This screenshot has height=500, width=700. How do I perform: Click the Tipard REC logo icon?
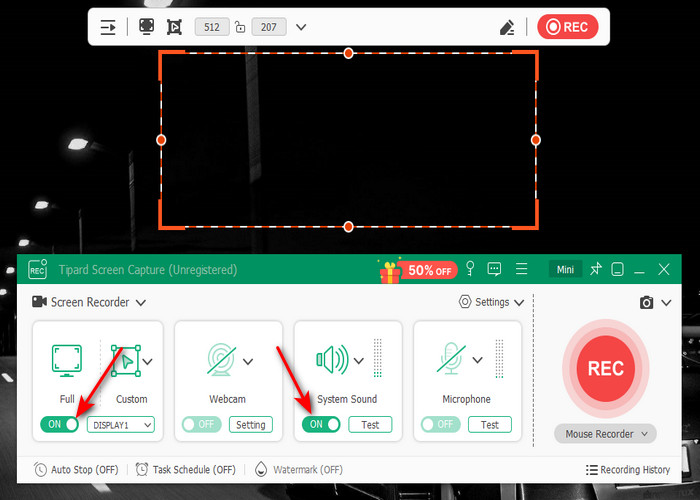(38, 269)
